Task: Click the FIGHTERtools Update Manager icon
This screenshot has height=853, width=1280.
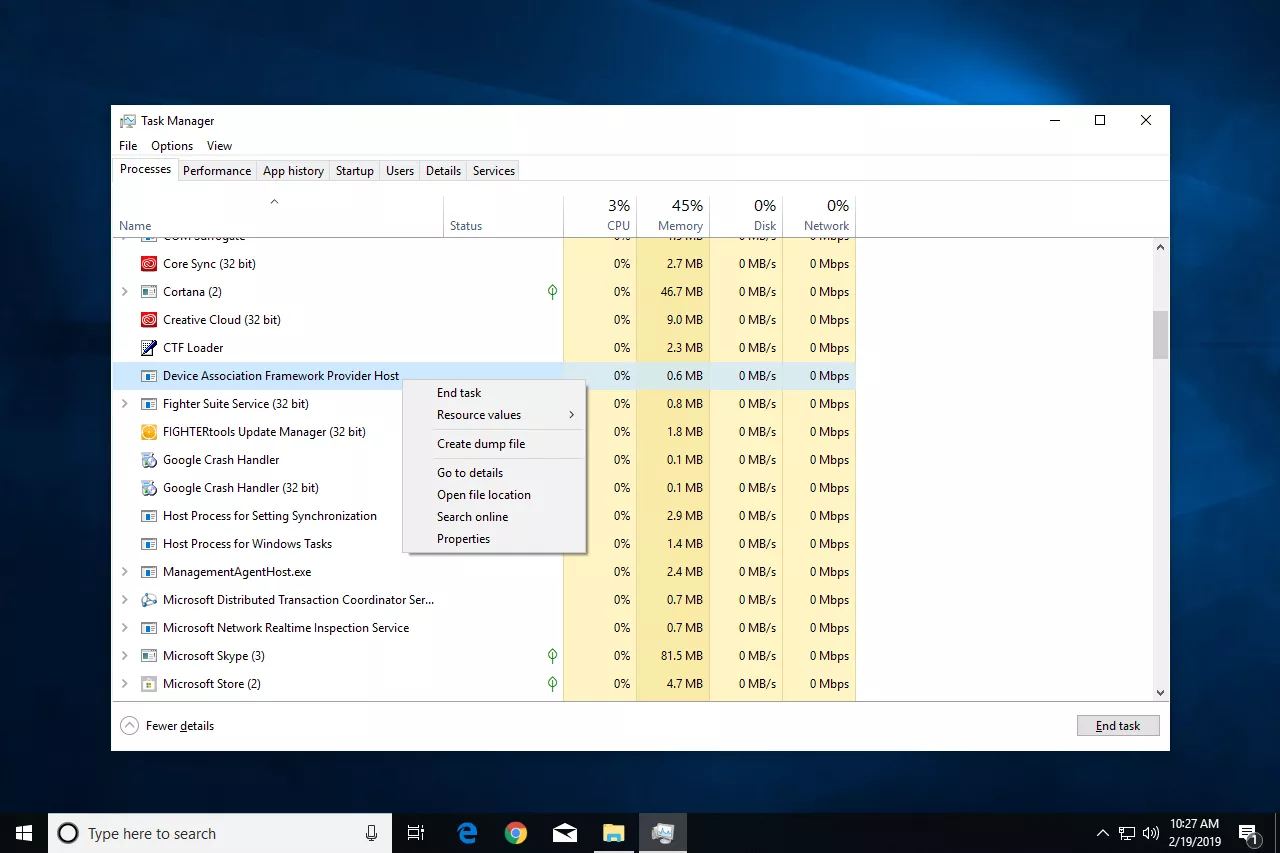Action: tap(148, 432)
